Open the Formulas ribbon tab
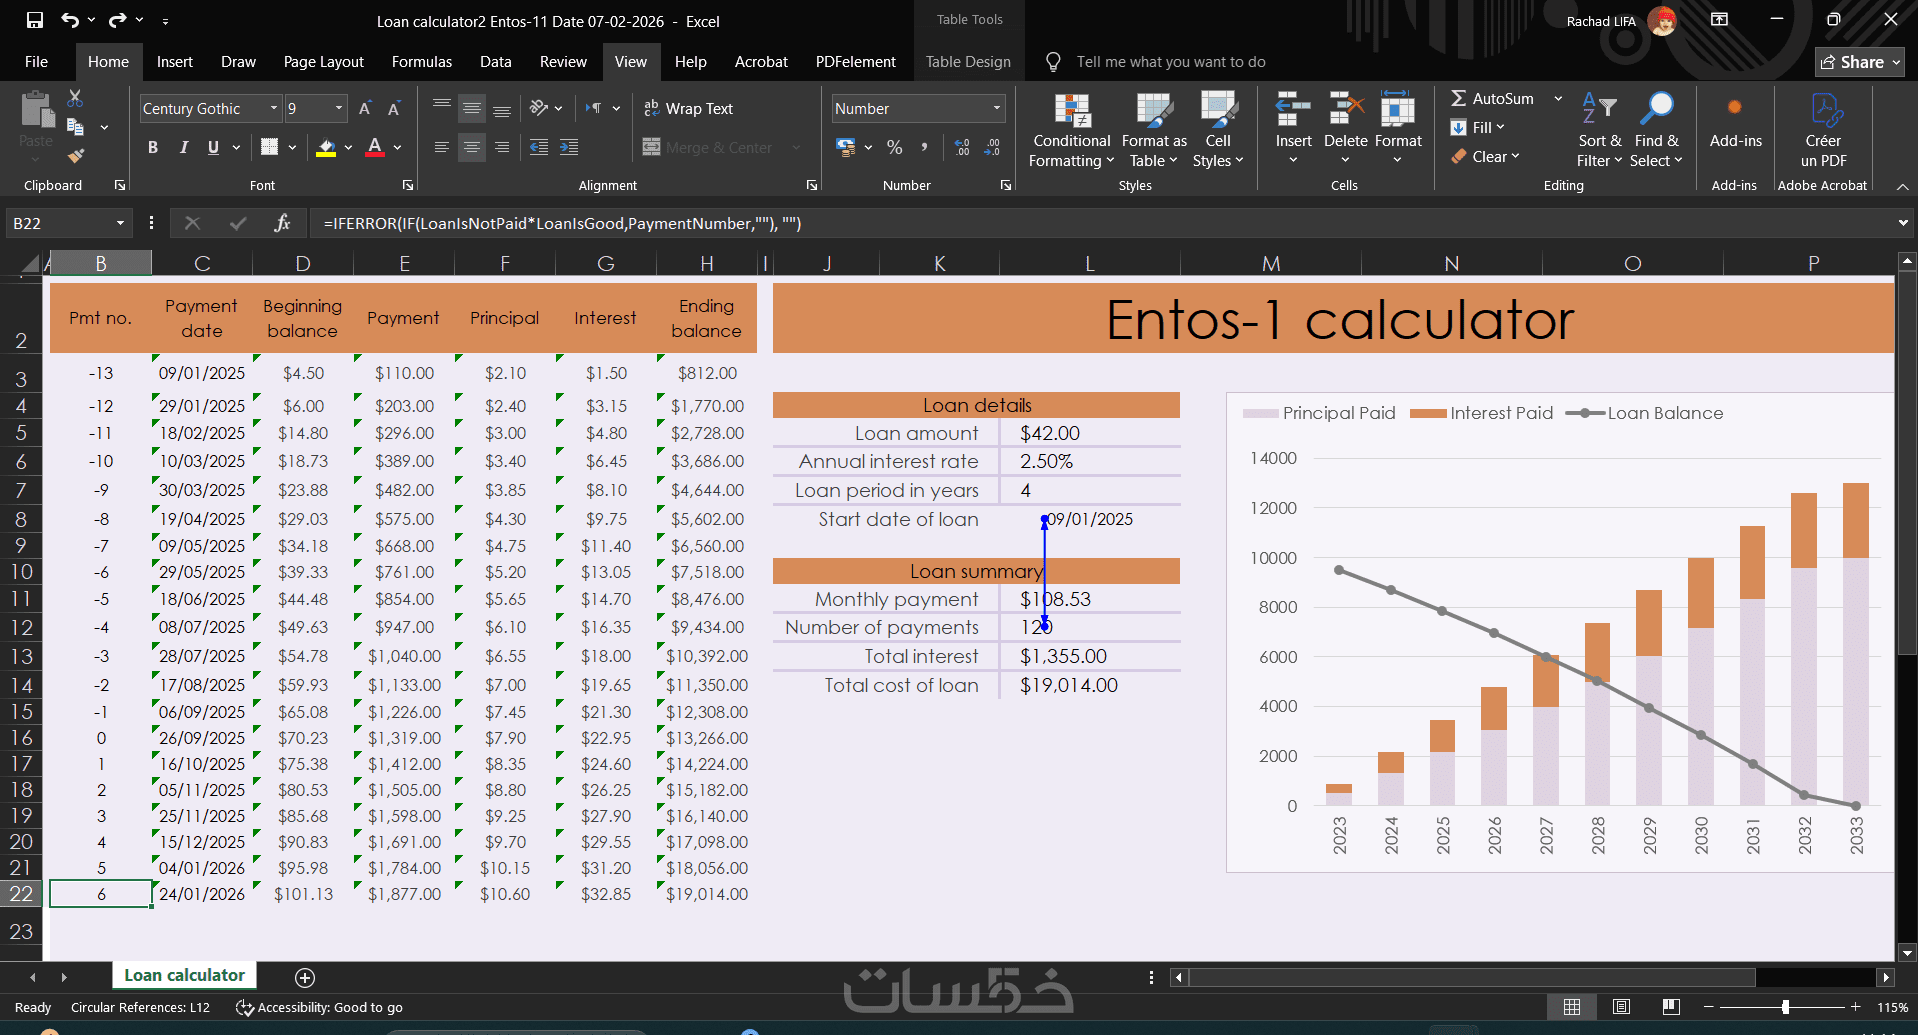 (421, 62)
